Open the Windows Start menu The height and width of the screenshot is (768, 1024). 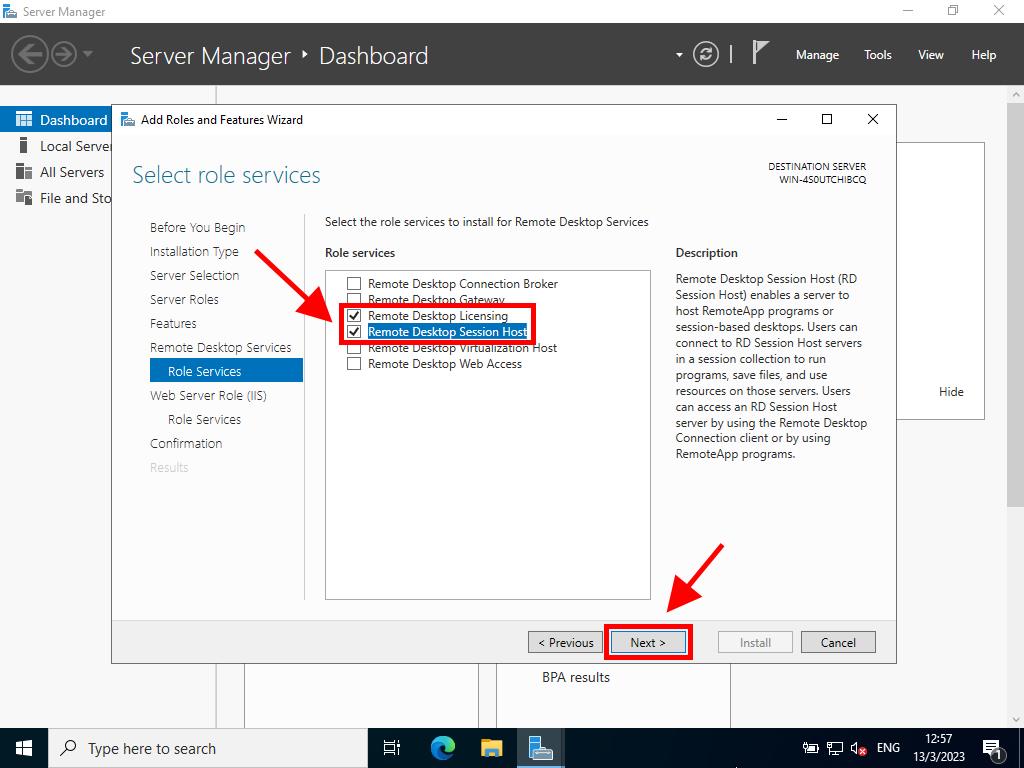[x=24, y=748]
